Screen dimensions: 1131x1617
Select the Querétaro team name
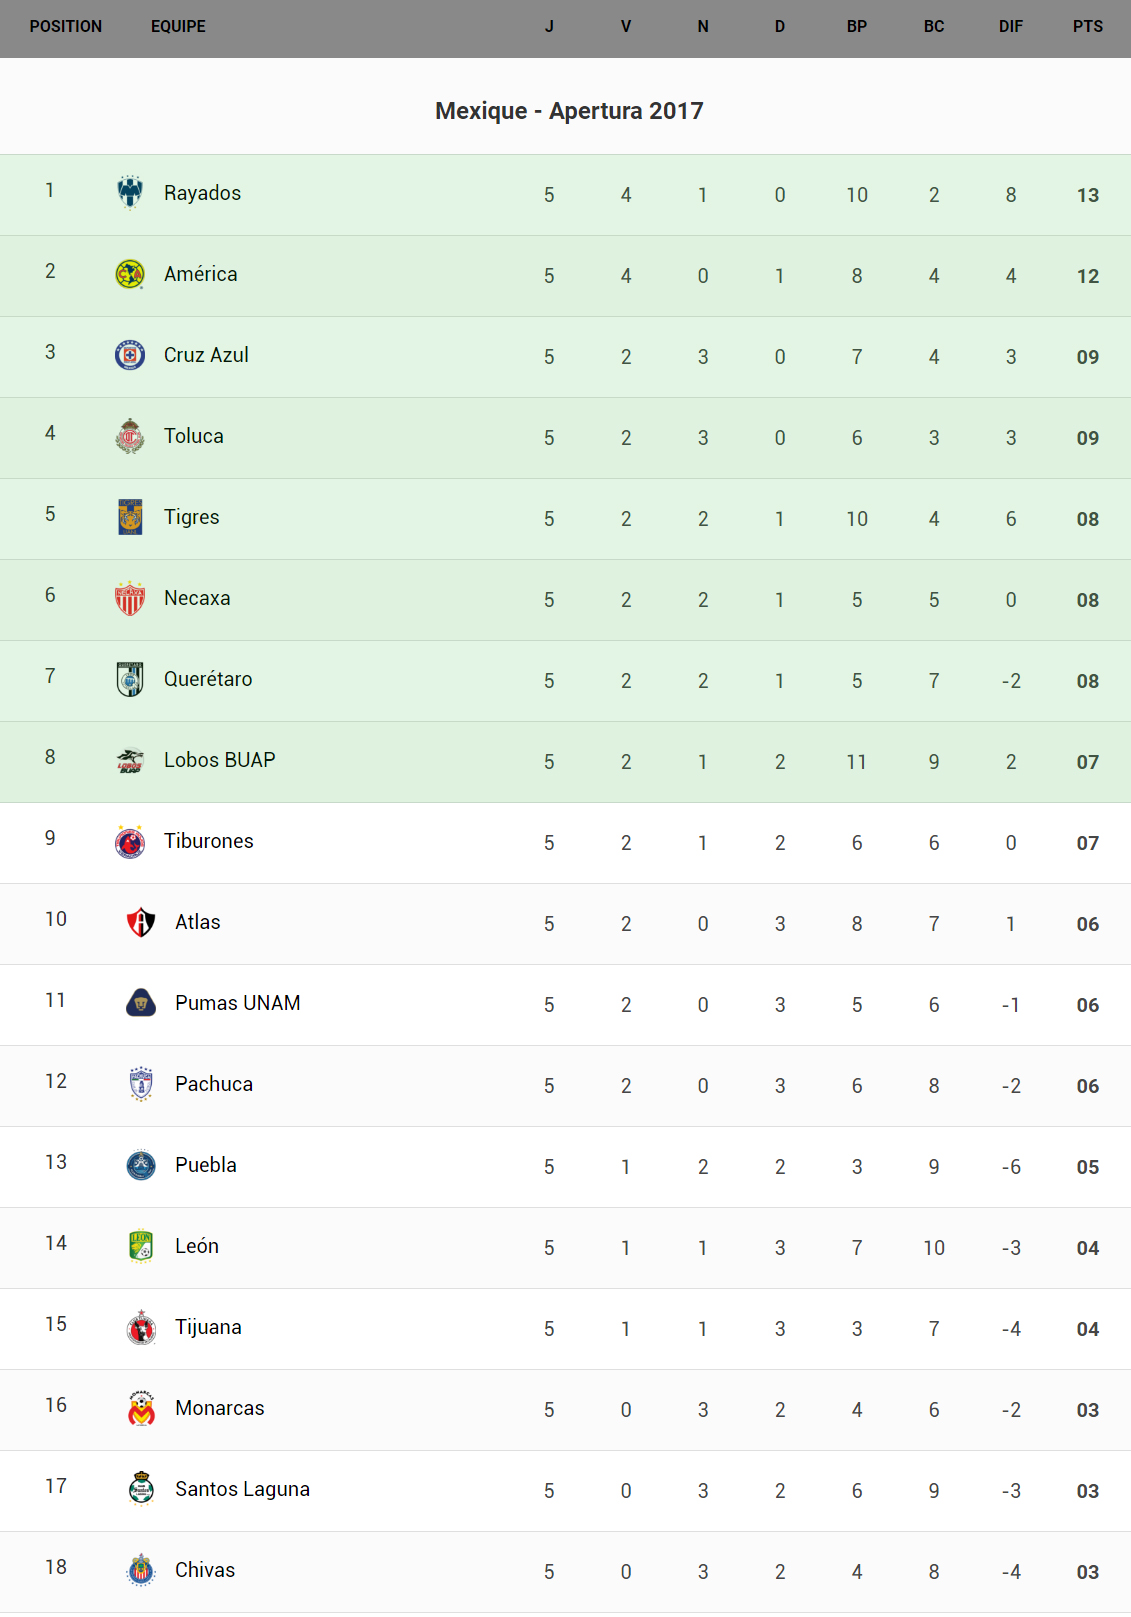pos(208,679)
